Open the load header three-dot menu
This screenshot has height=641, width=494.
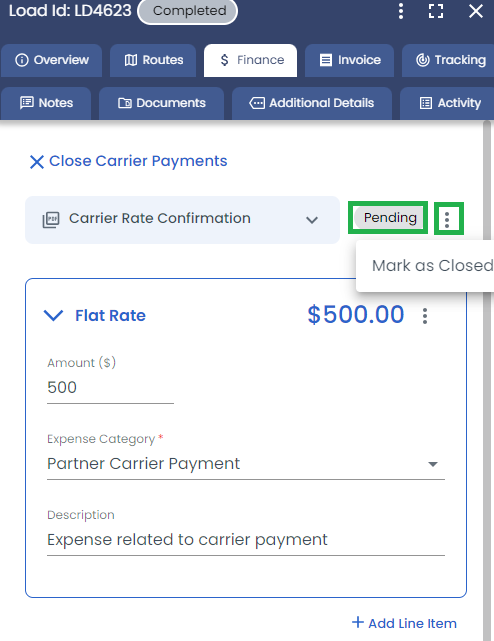[401, 11]
